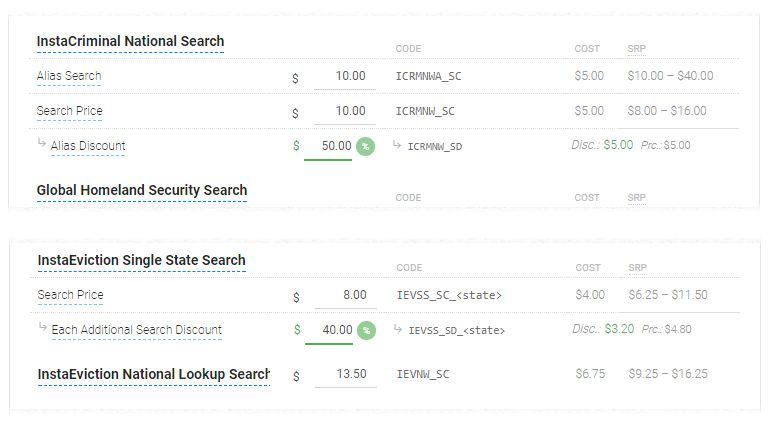Toggle percent icon beside Each Additional Search Discount
The height and width of the screenshot is (422, 768).
[x=366, y=330]
